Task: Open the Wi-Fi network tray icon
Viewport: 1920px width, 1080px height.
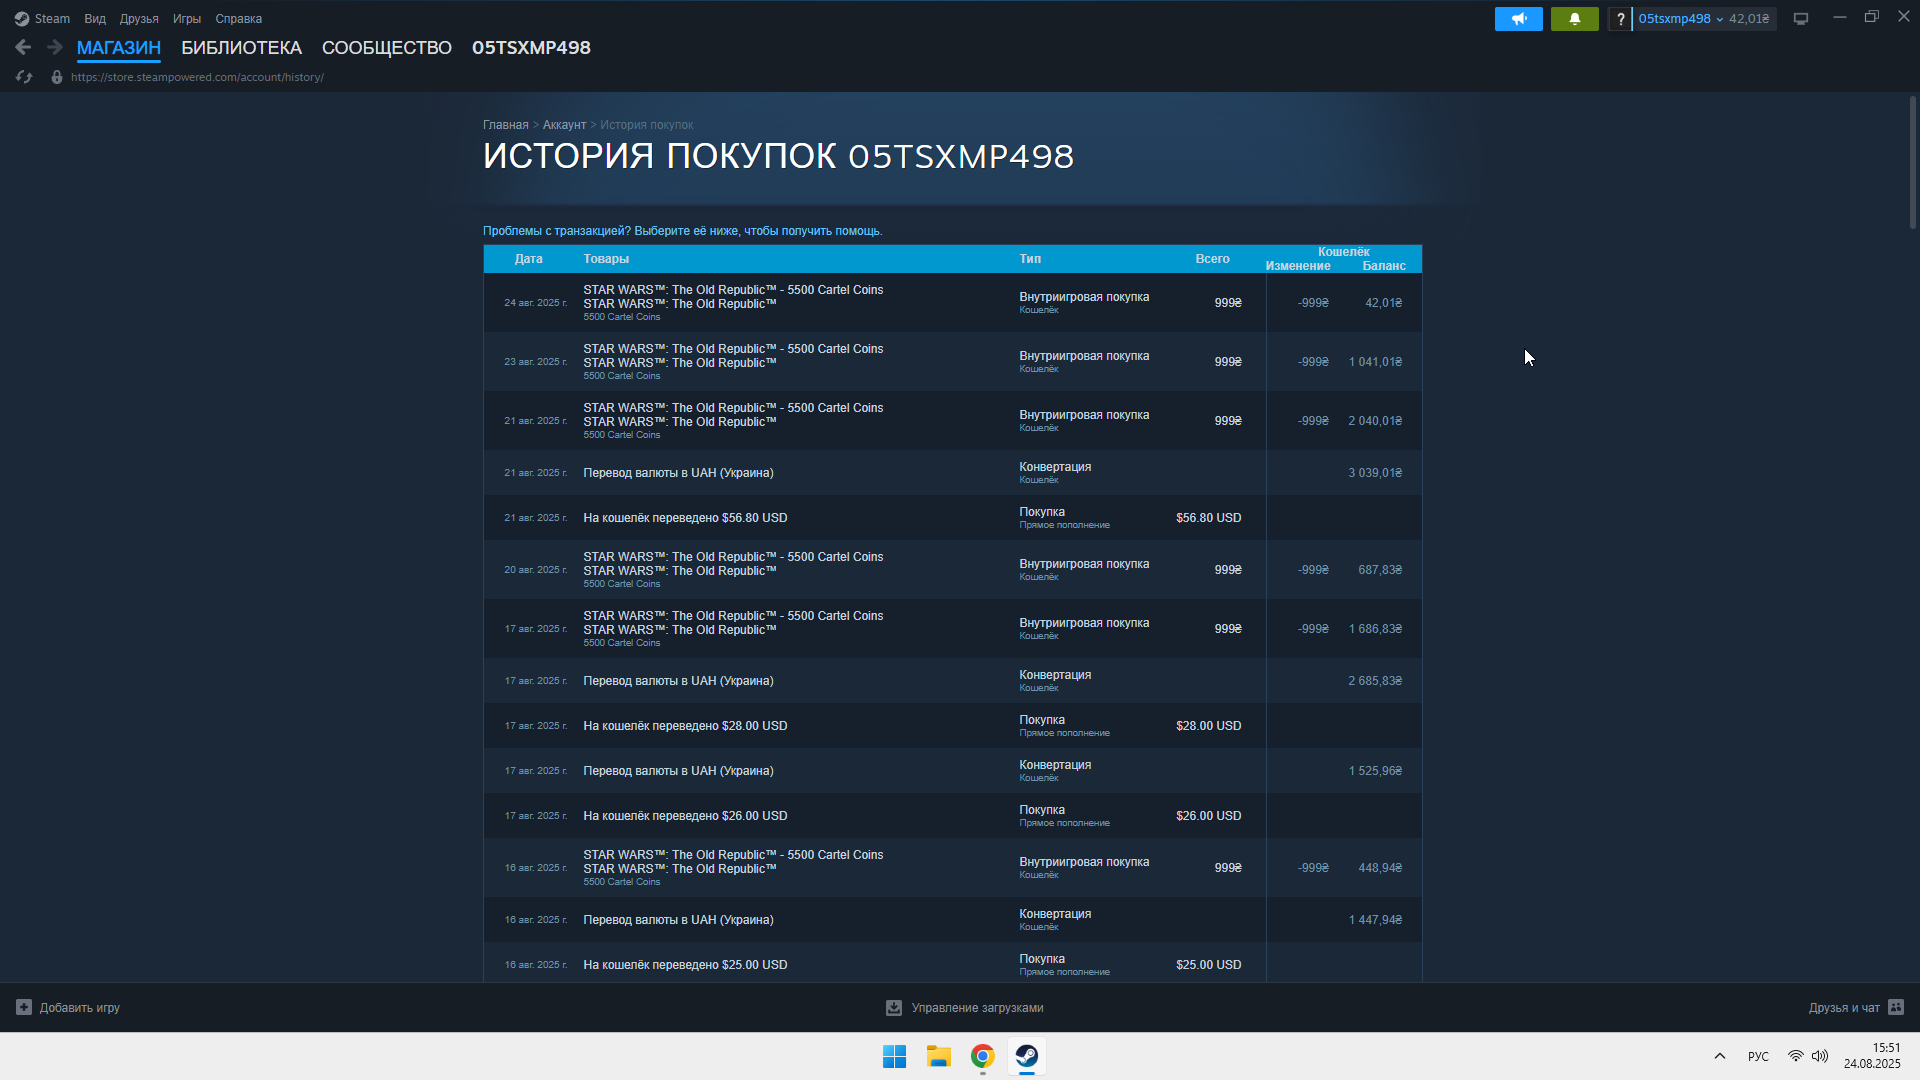Action: coord(1796,1056)
